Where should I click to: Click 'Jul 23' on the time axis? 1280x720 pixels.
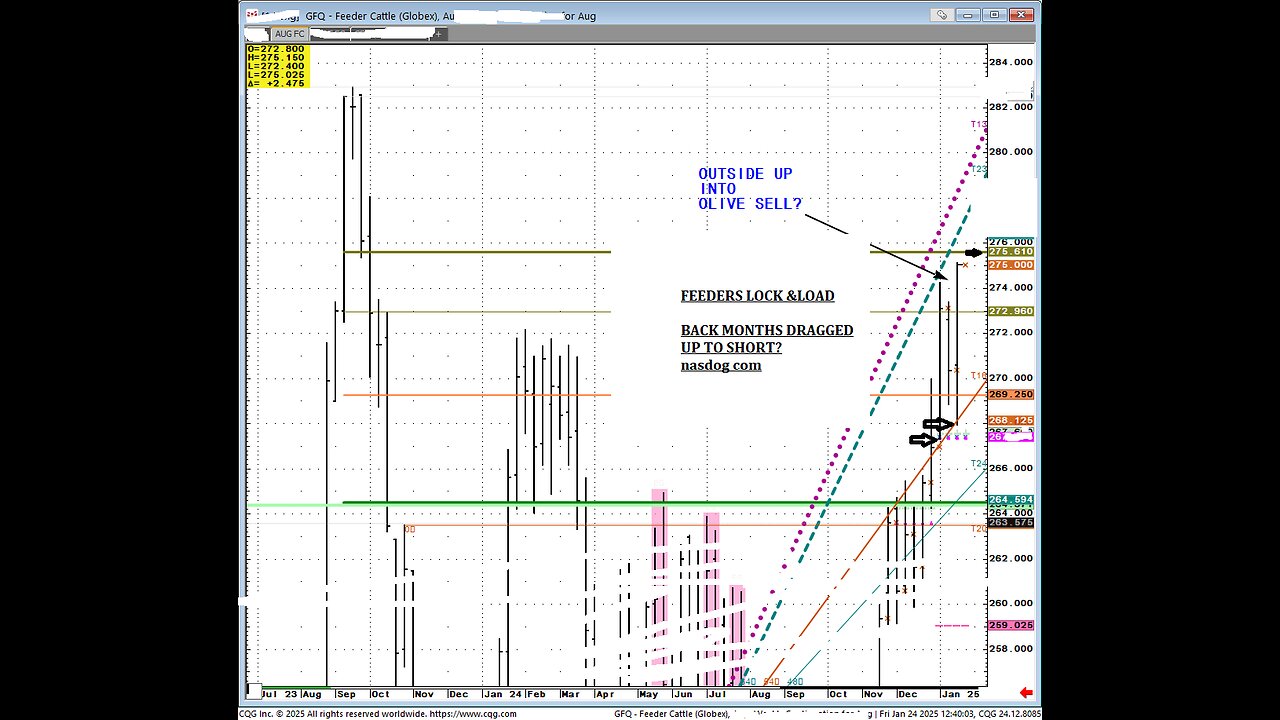point(279,693)
